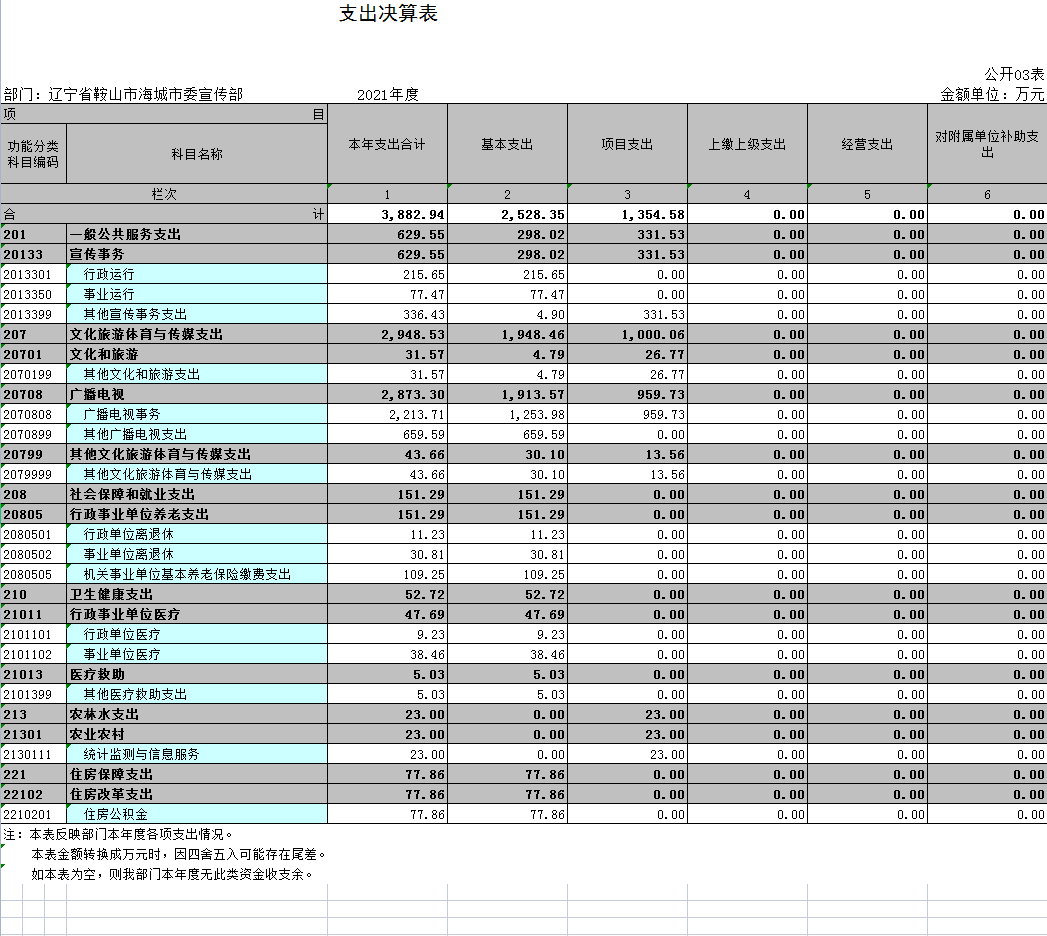Image resolution: width=1047 pixels, height=936 pixels.
Task: Select the 行政单位离退休 cell
Action: (197, 535)
